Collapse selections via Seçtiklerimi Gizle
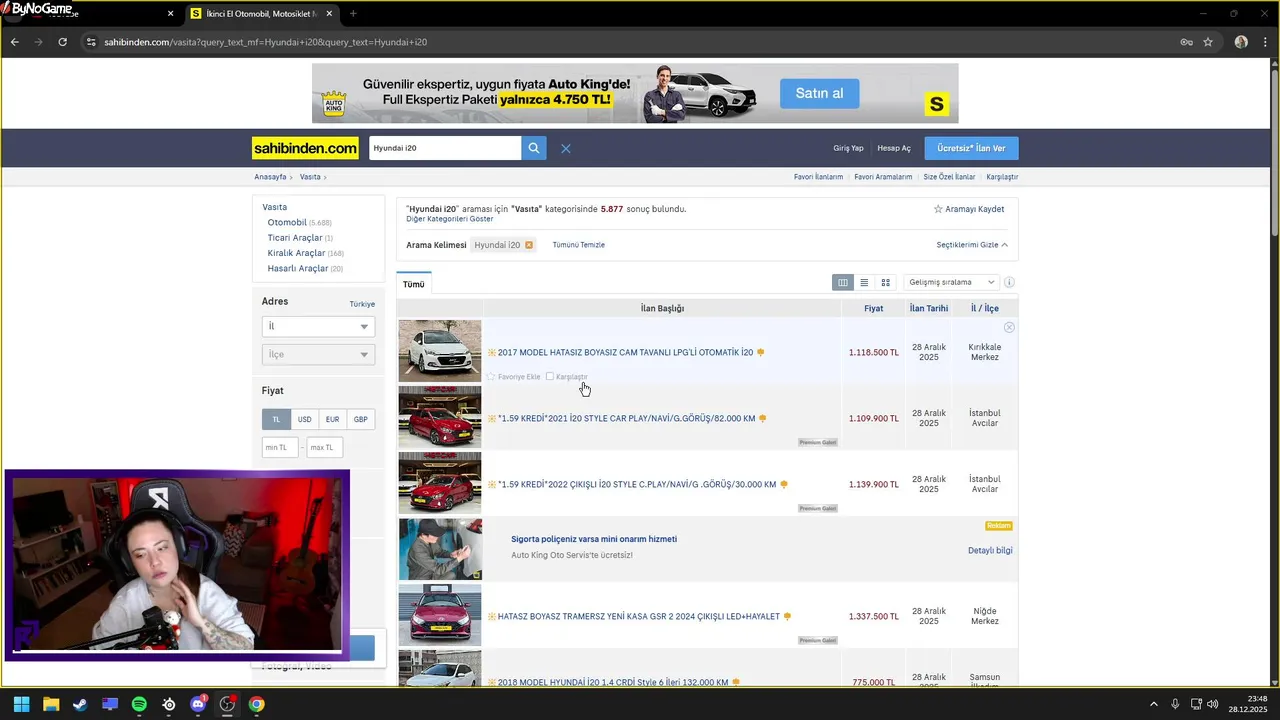The image size is (1280, 720). (x=972, y=245)
